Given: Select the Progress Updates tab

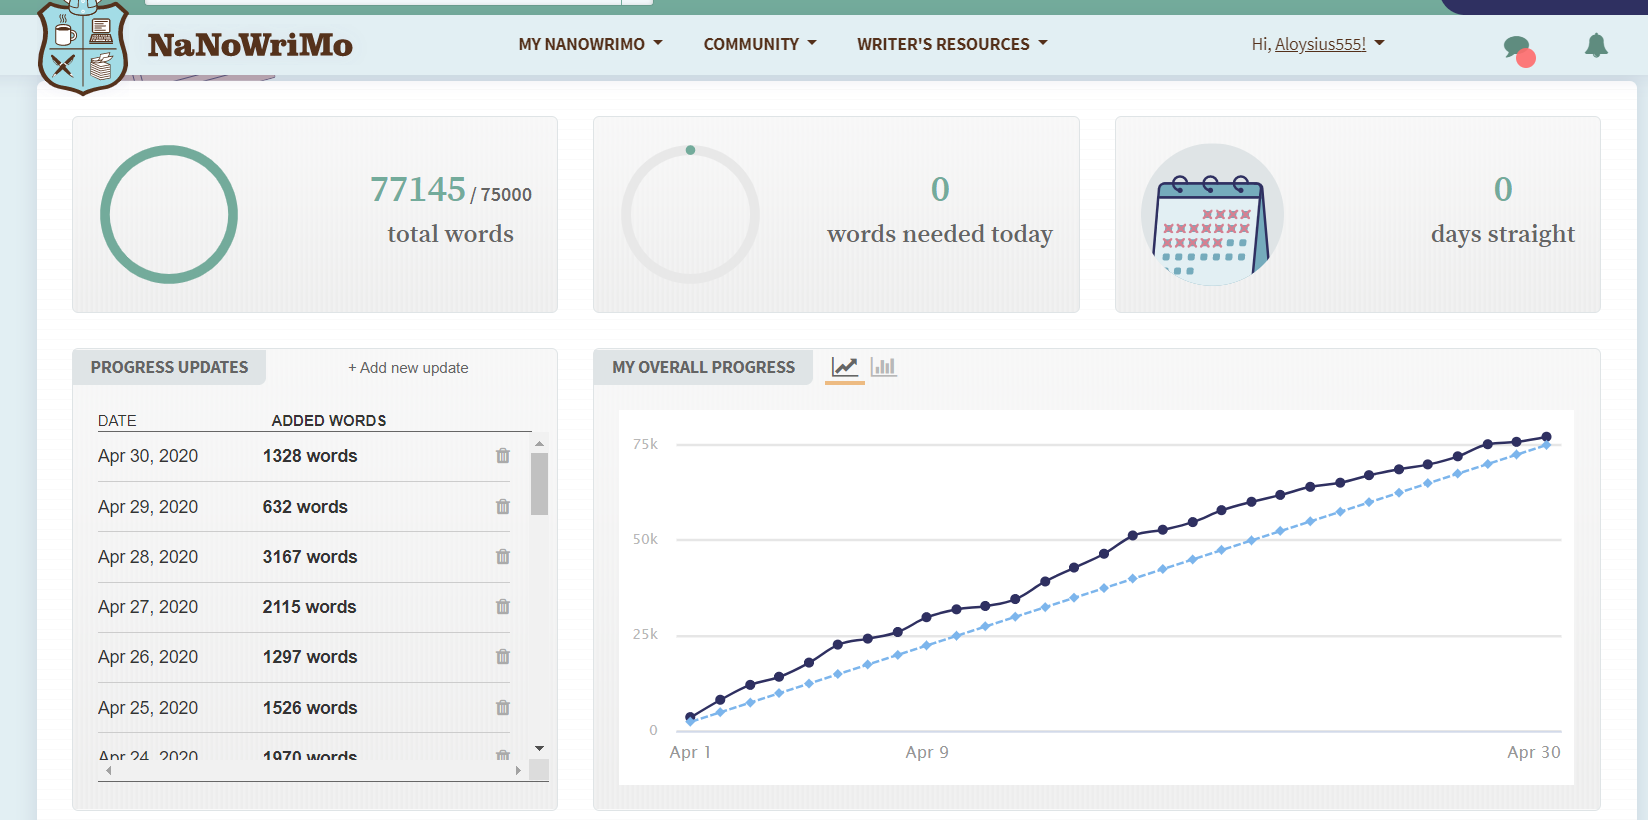Looking at the screenshot, I should [169, 367].
